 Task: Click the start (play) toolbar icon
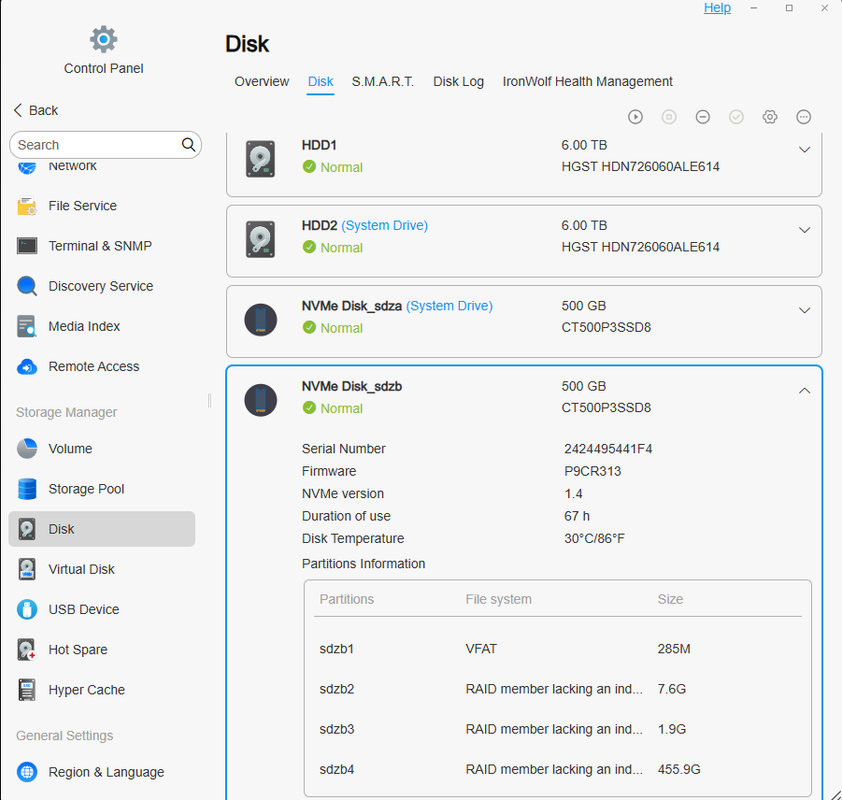[635, 117]
